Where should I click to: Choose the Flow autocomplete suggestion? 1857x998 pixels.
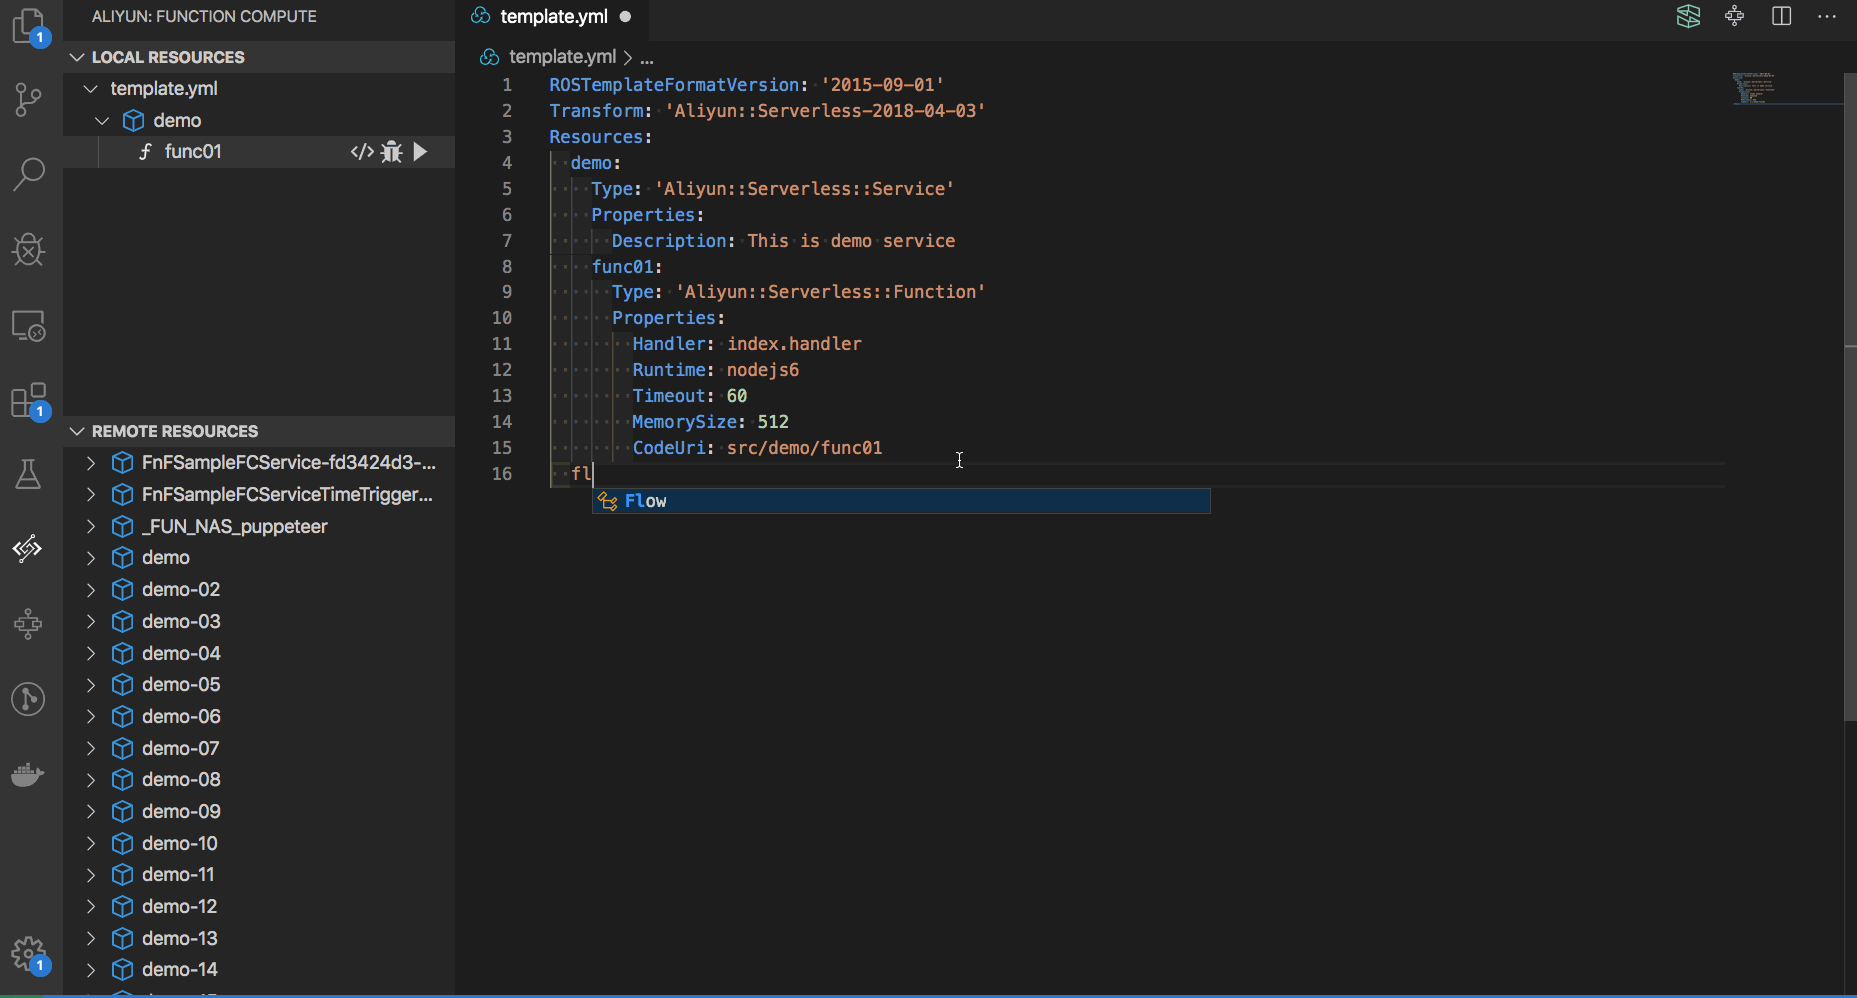click(645, 501)
